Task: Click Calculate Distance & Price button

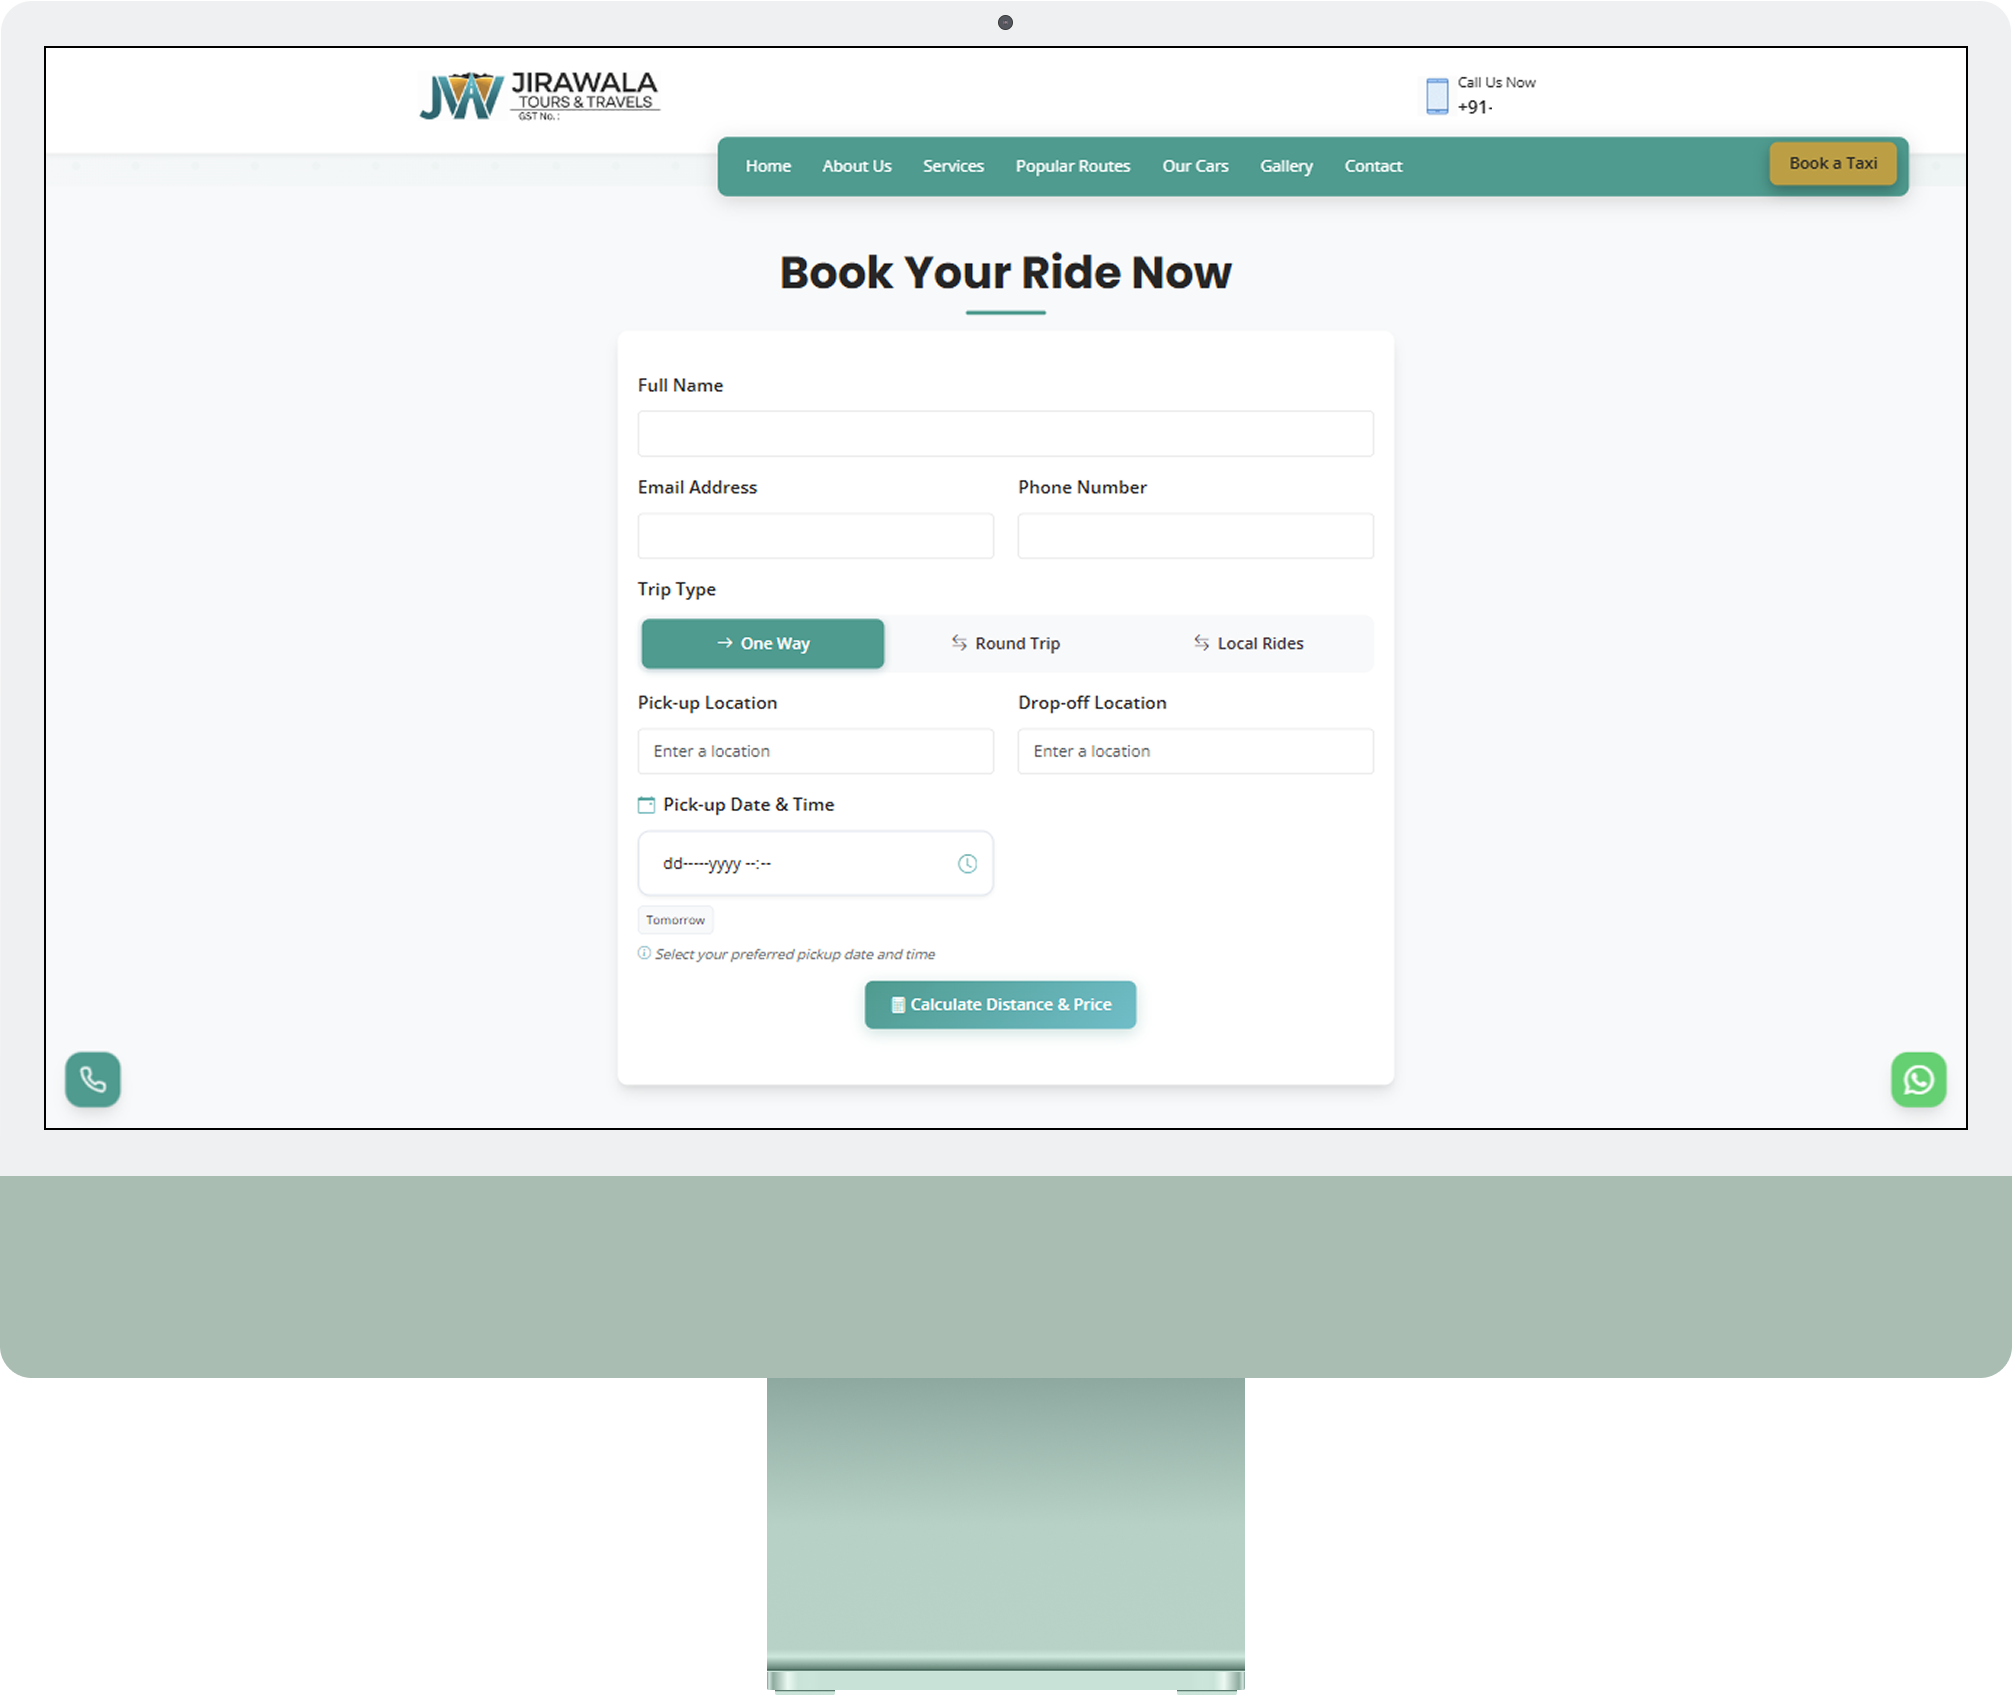Action: (1000, 1004)
